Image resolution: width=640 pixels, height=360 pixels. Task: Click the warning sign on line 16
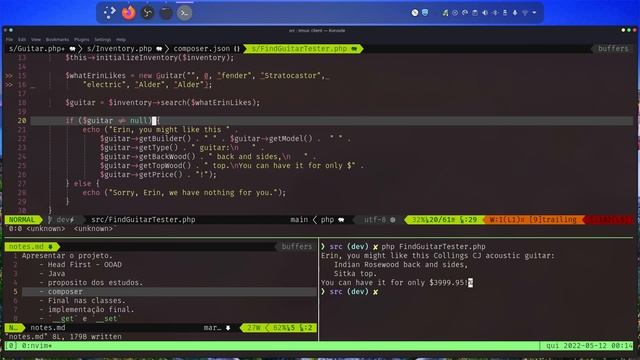[x=9, y=85]
